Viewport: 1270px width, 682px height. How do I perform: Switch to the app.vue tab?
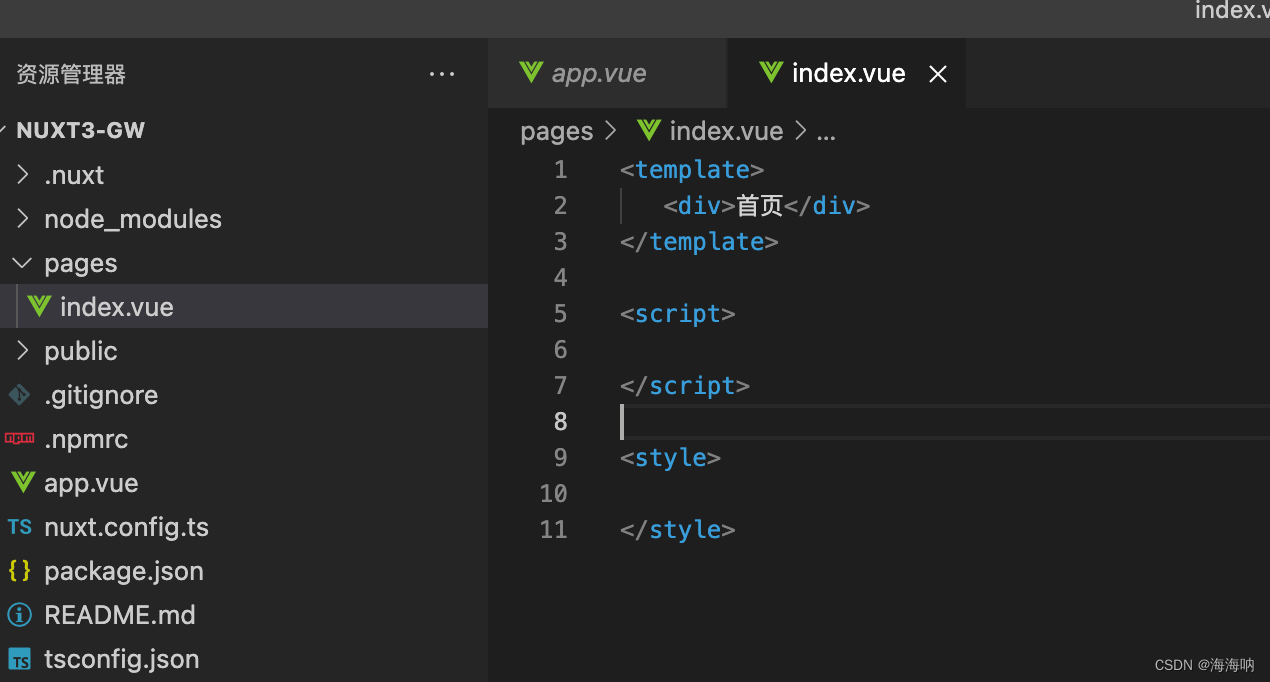click(x=607, y=73)
